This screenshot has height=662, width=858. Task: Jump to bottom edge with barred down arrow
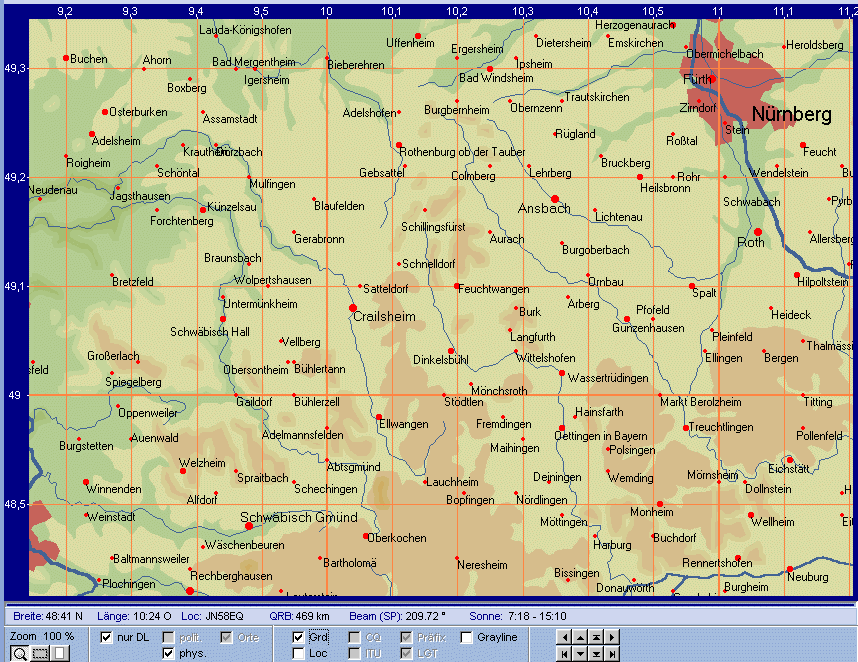point(596,654)
